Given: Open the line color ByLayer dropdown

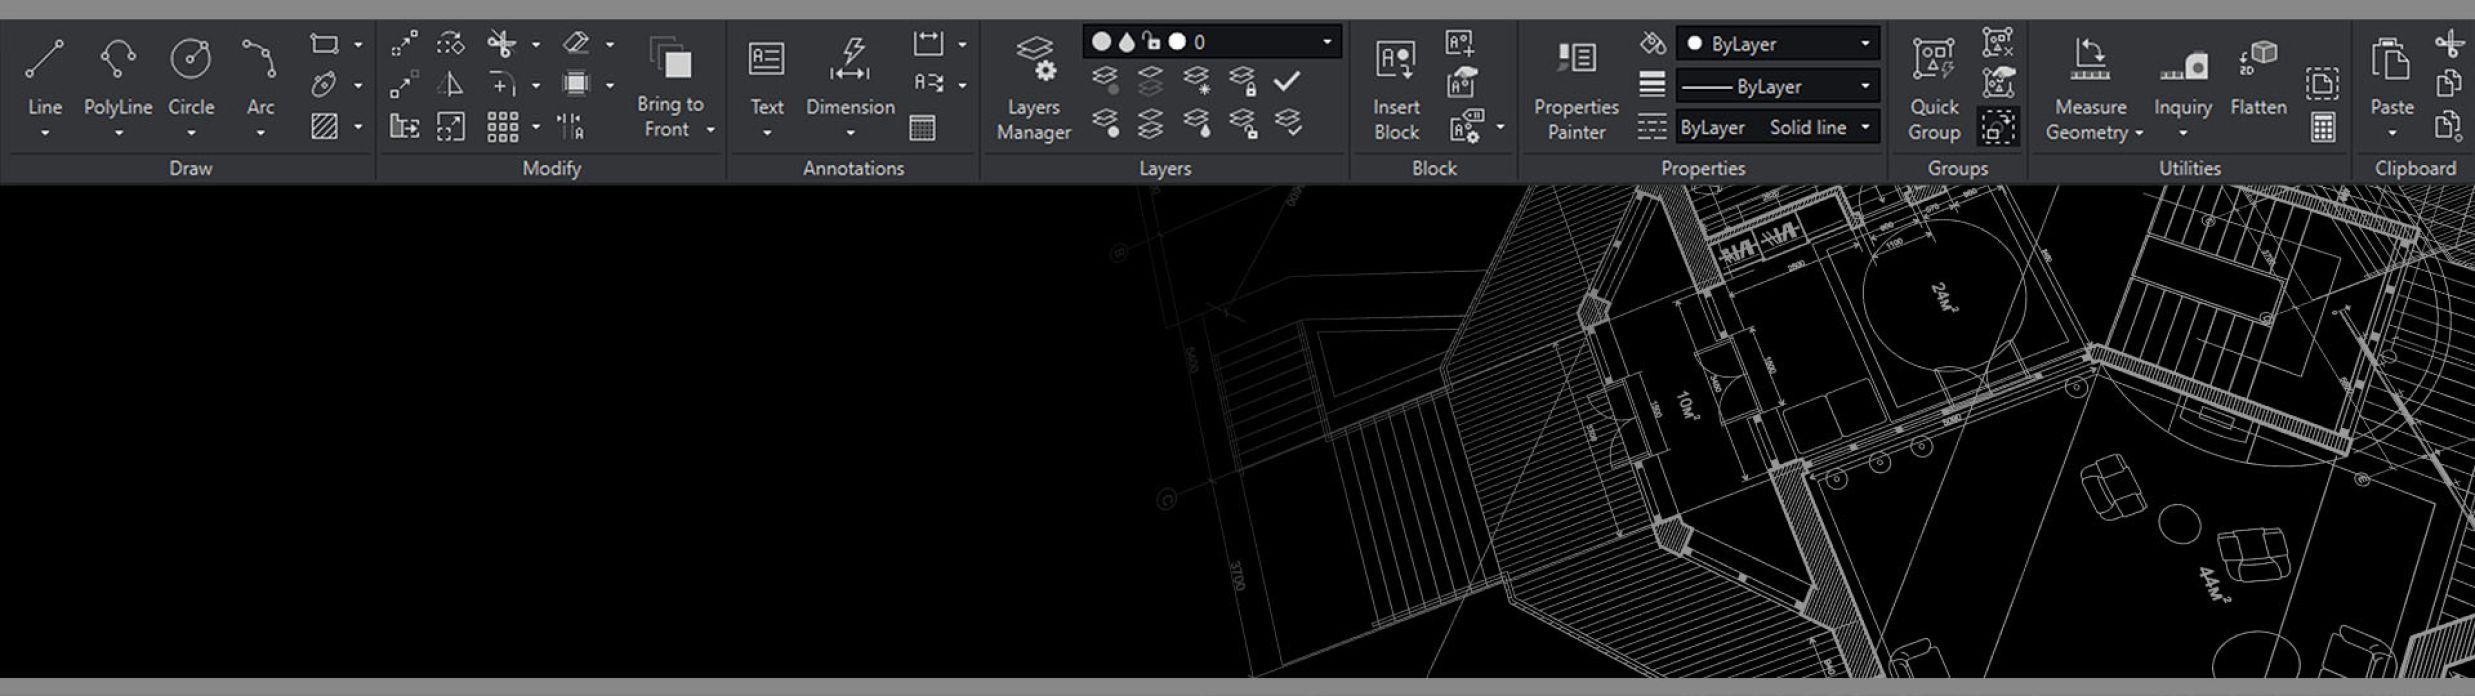Looking at the screenshot, I should 1778,44.
